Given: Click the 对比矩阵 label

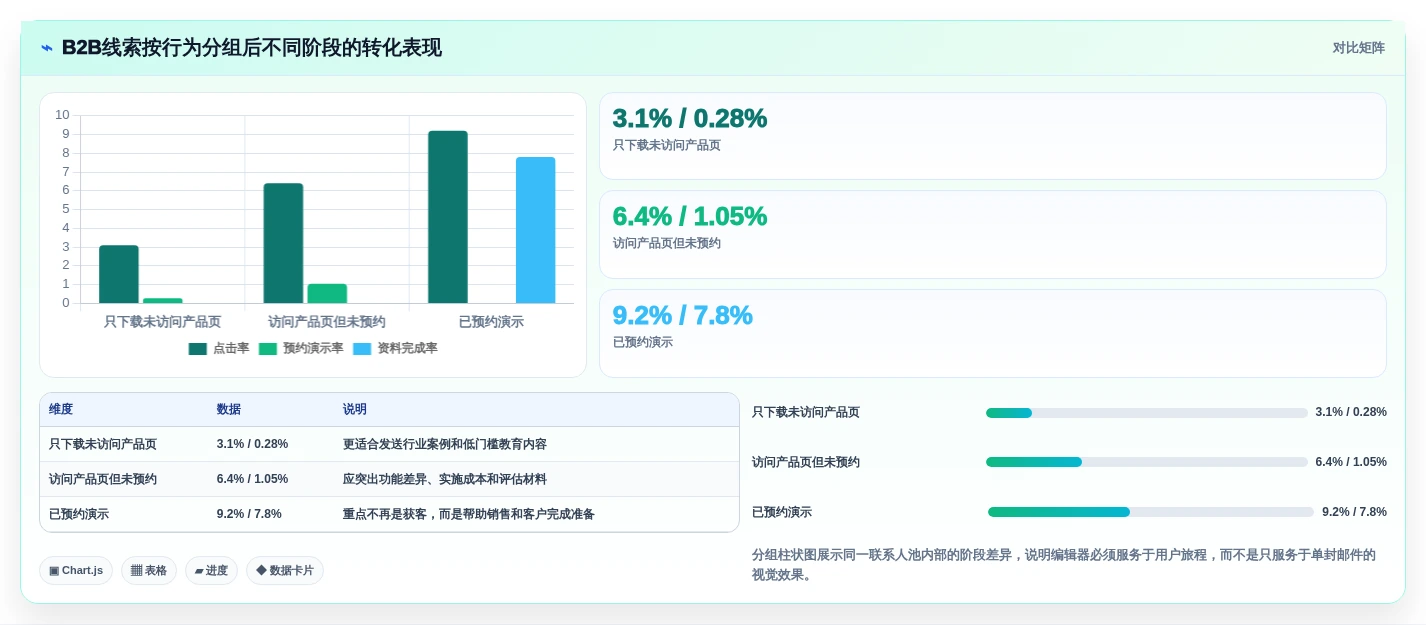Looking at the screenshot, I should (x=1358, y=48).
